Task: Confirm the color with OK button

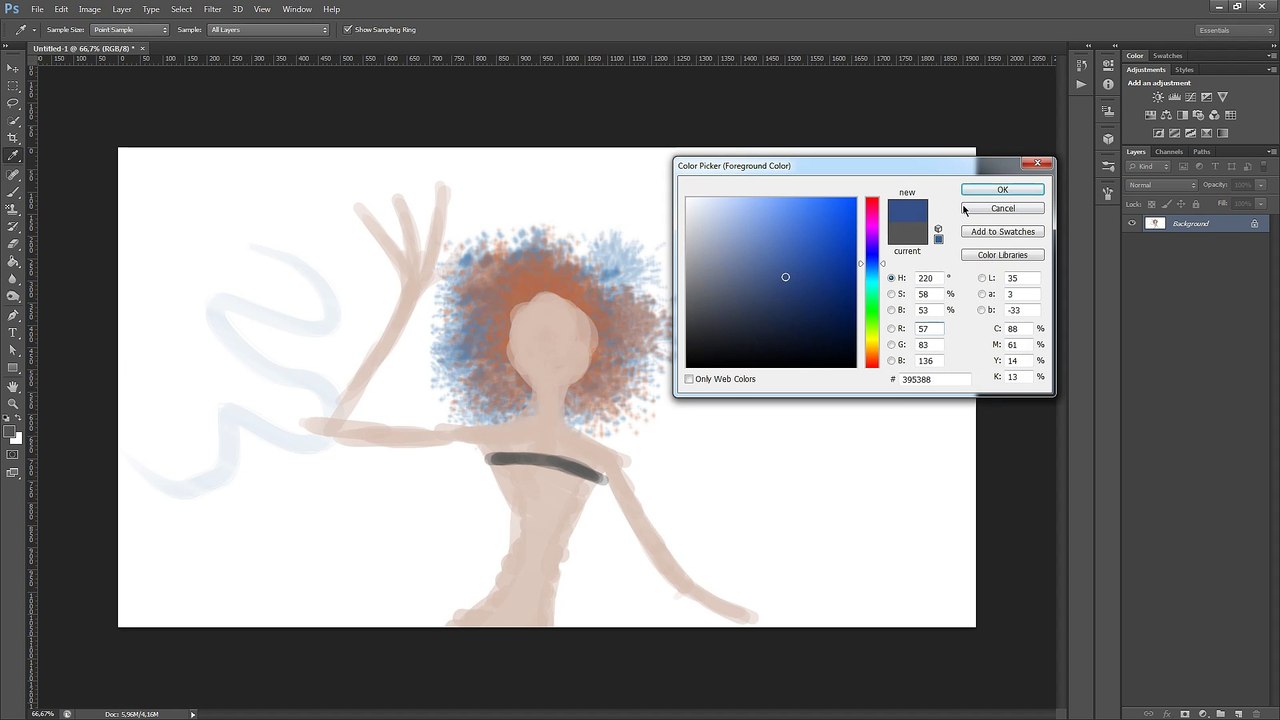Action: click(1002, 189)
